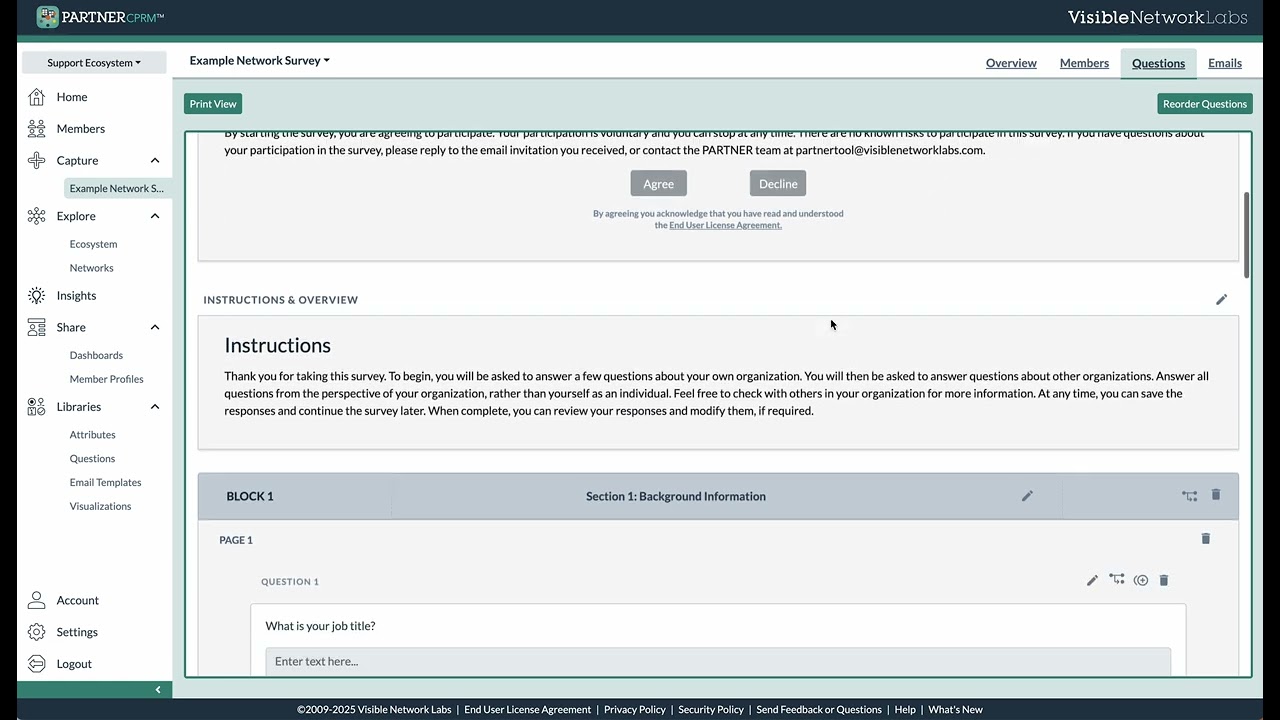This screenshot has height=720, width=1280.
Task: Click the Visible Network Labs logo
Action: 1158,17
